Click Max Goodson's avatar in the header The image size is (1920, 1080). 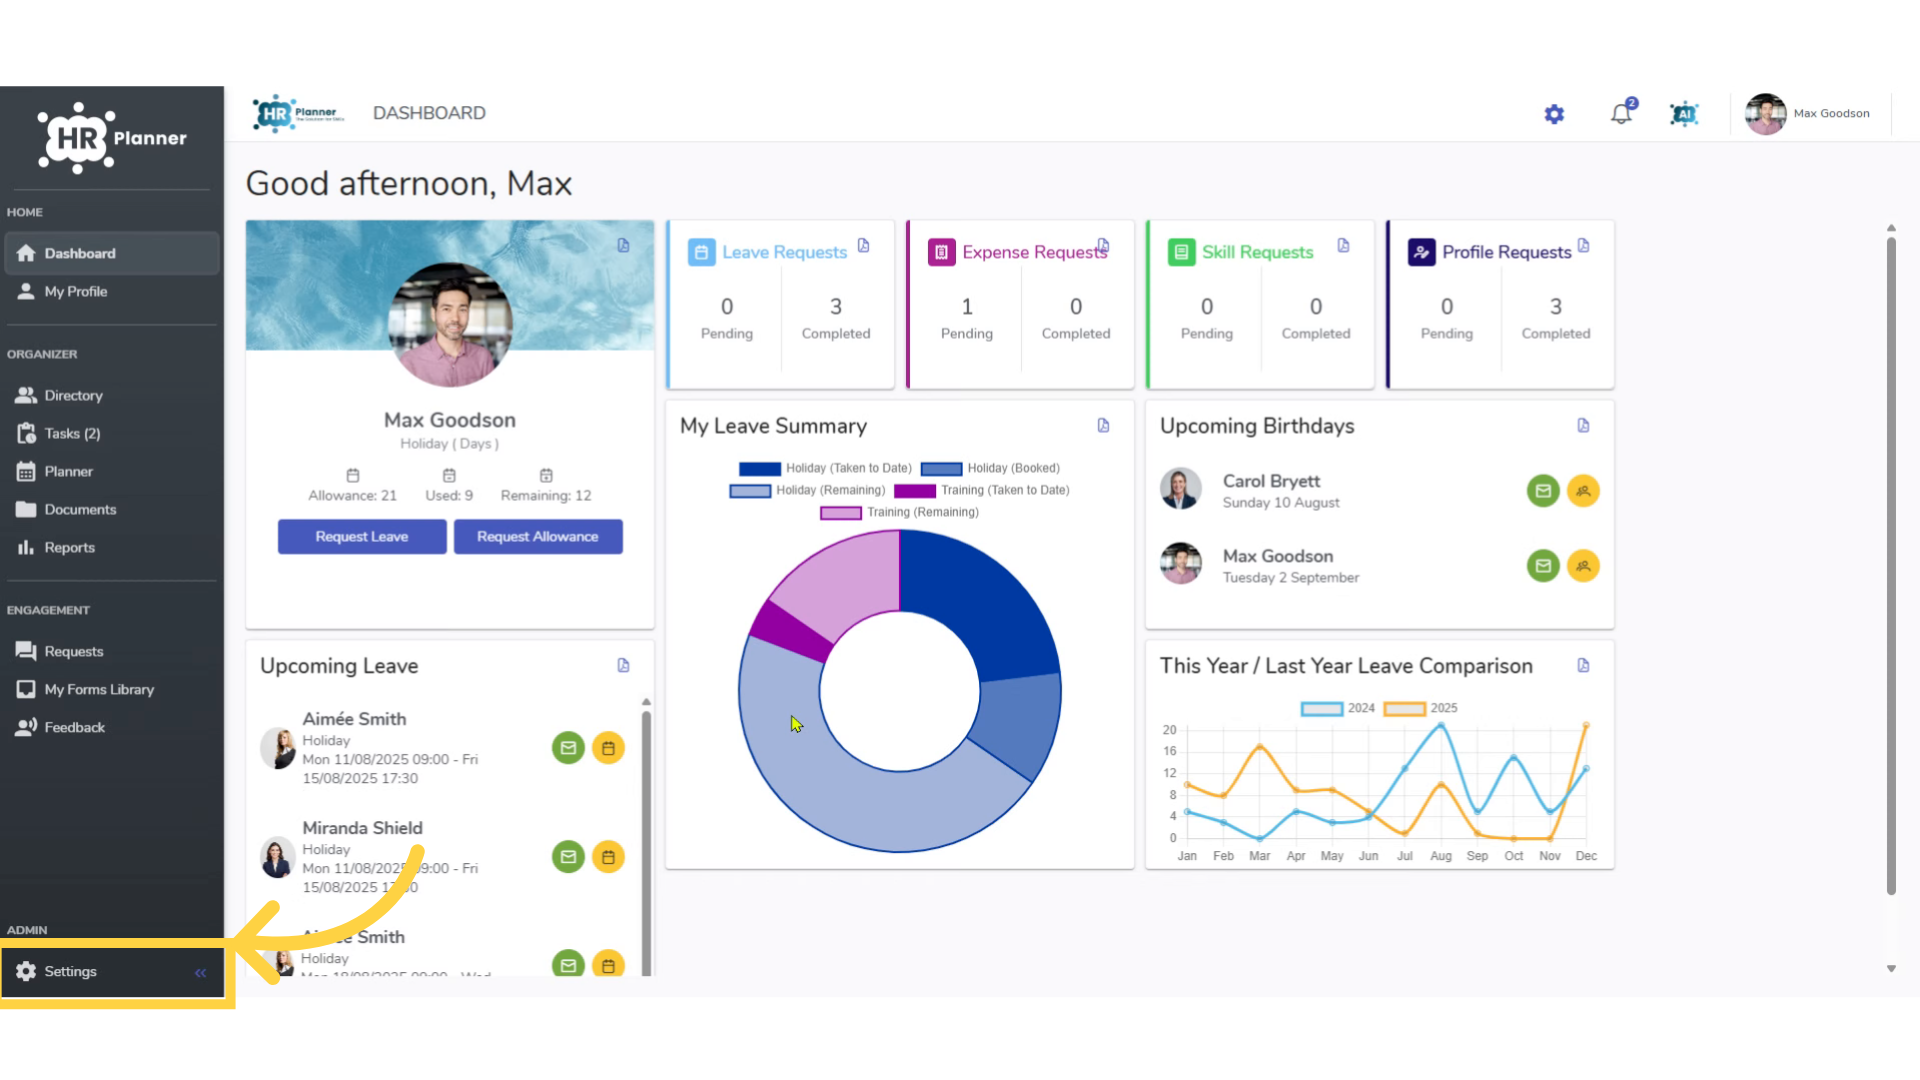coord(1766,114)
